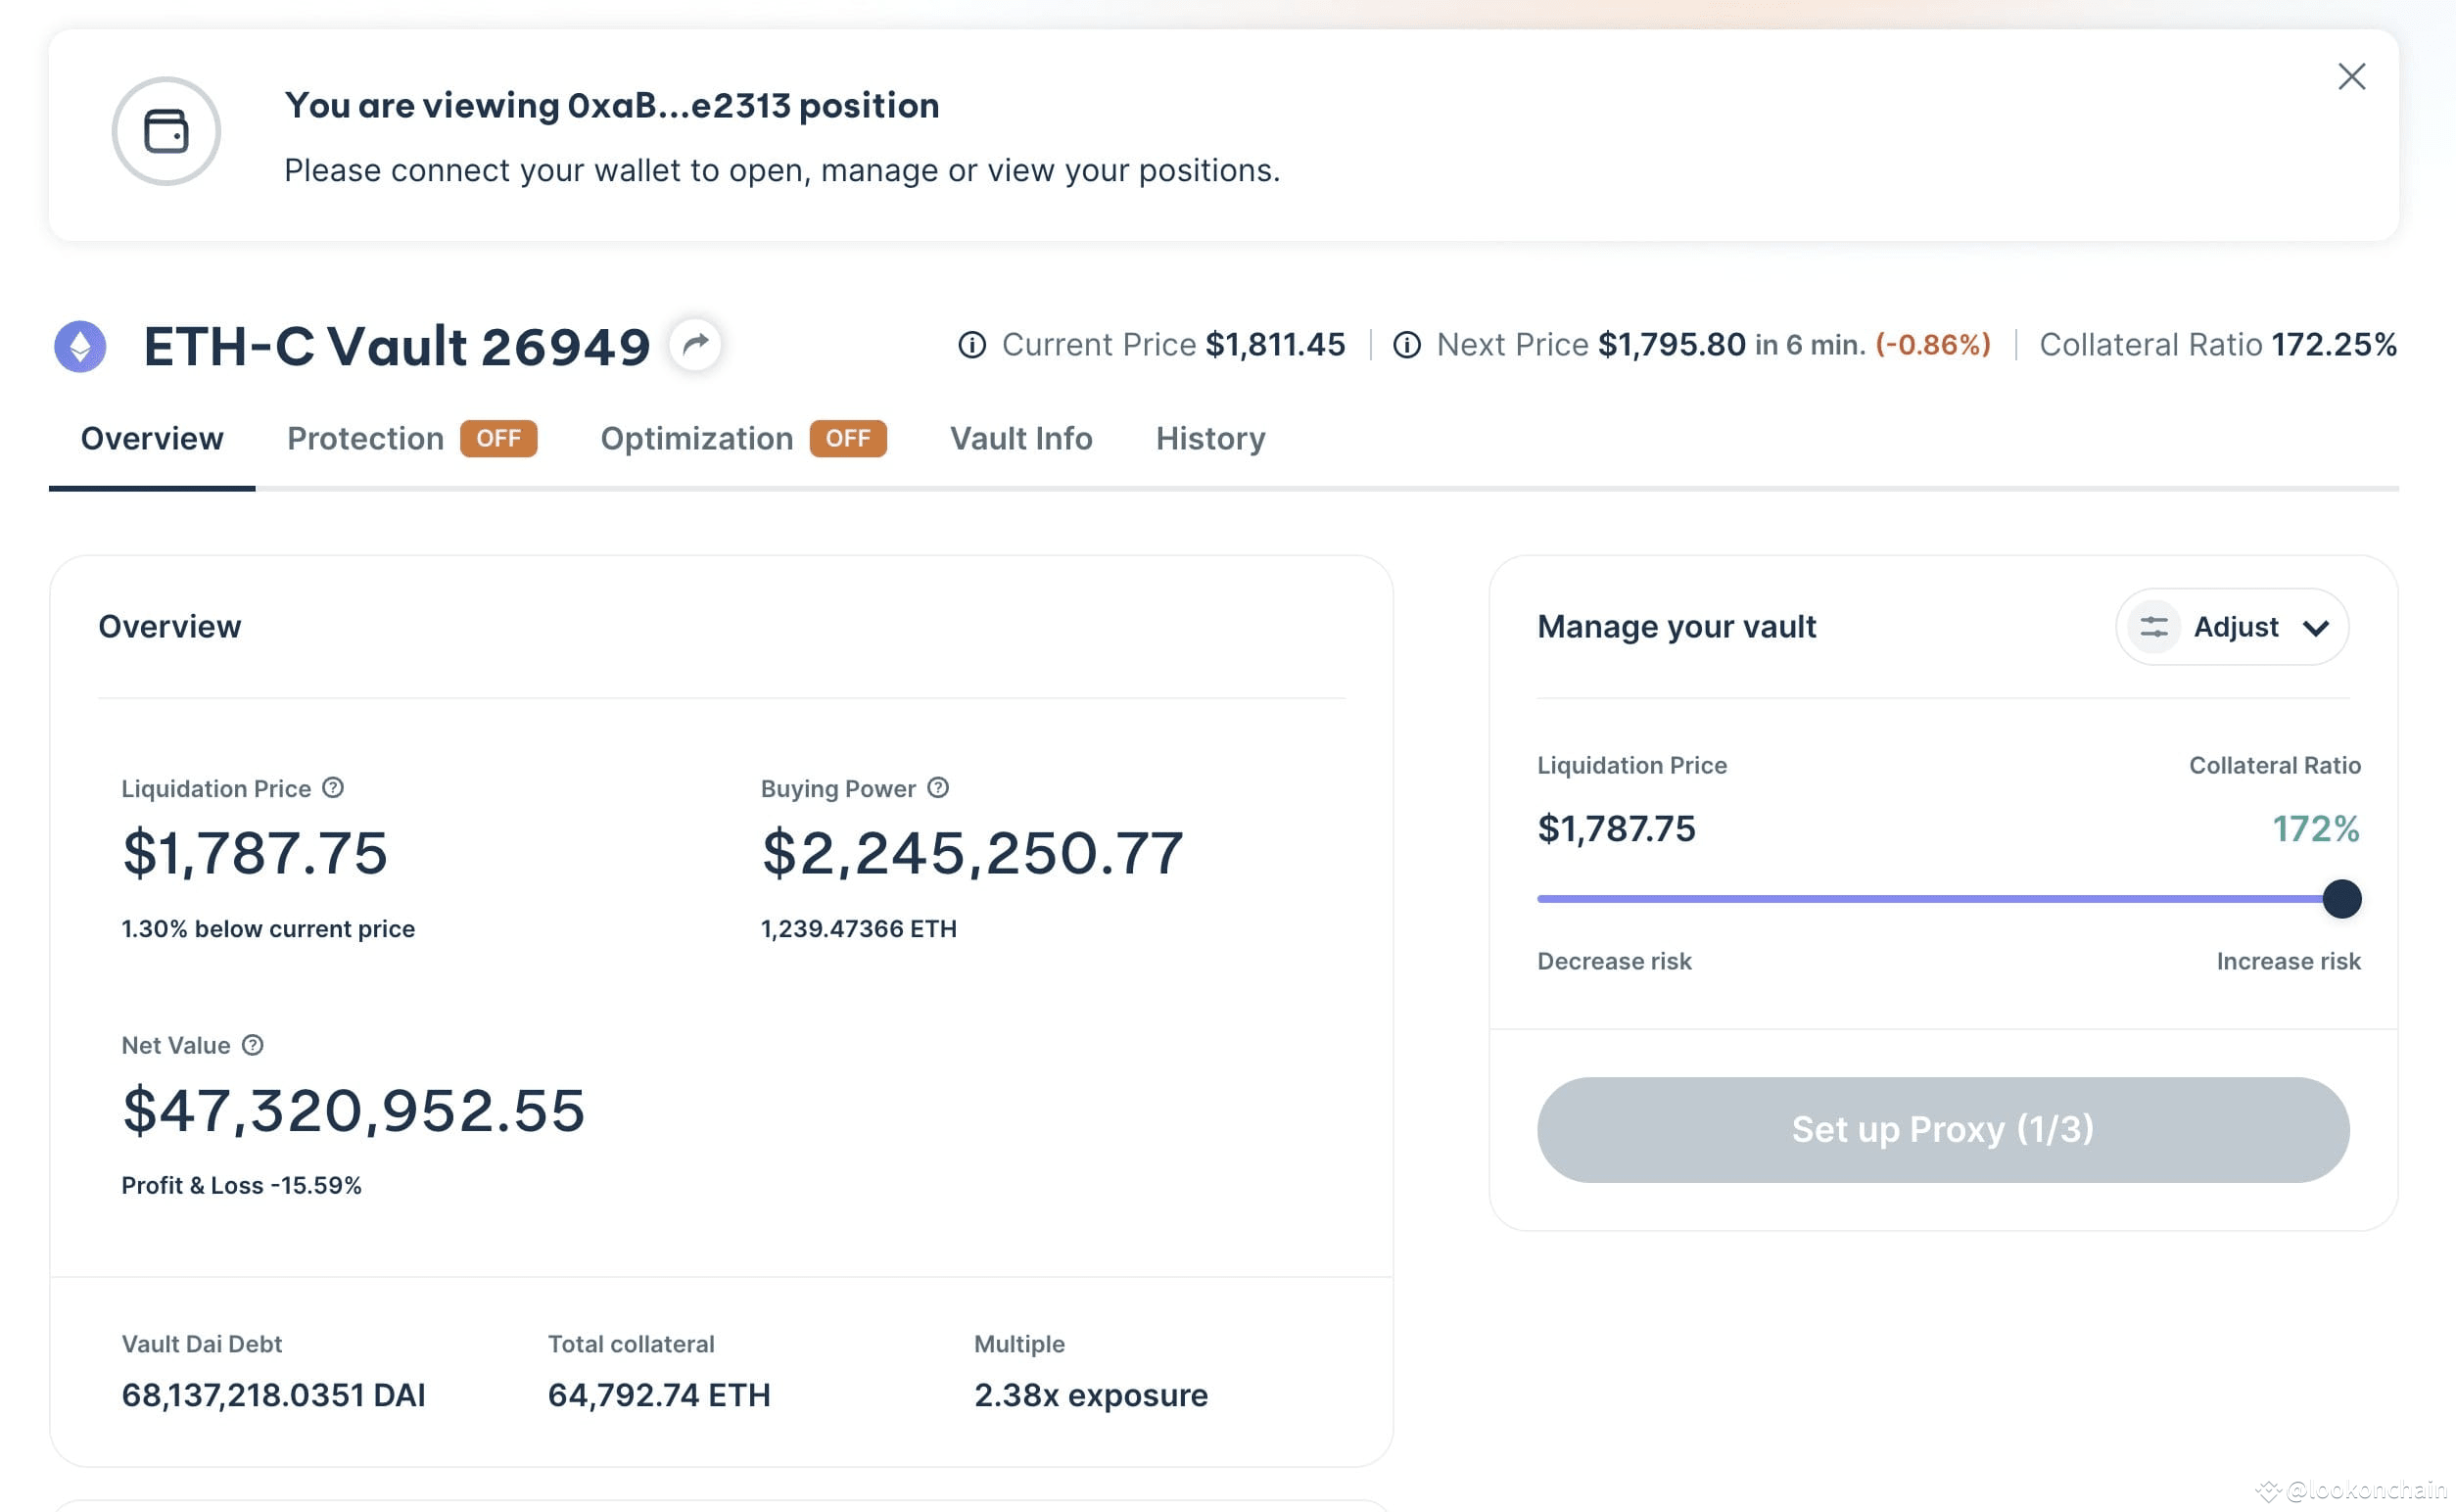Click the info icon next to Next Price
This screenshot has height=1512, width=2456.
pos(1408,344)
